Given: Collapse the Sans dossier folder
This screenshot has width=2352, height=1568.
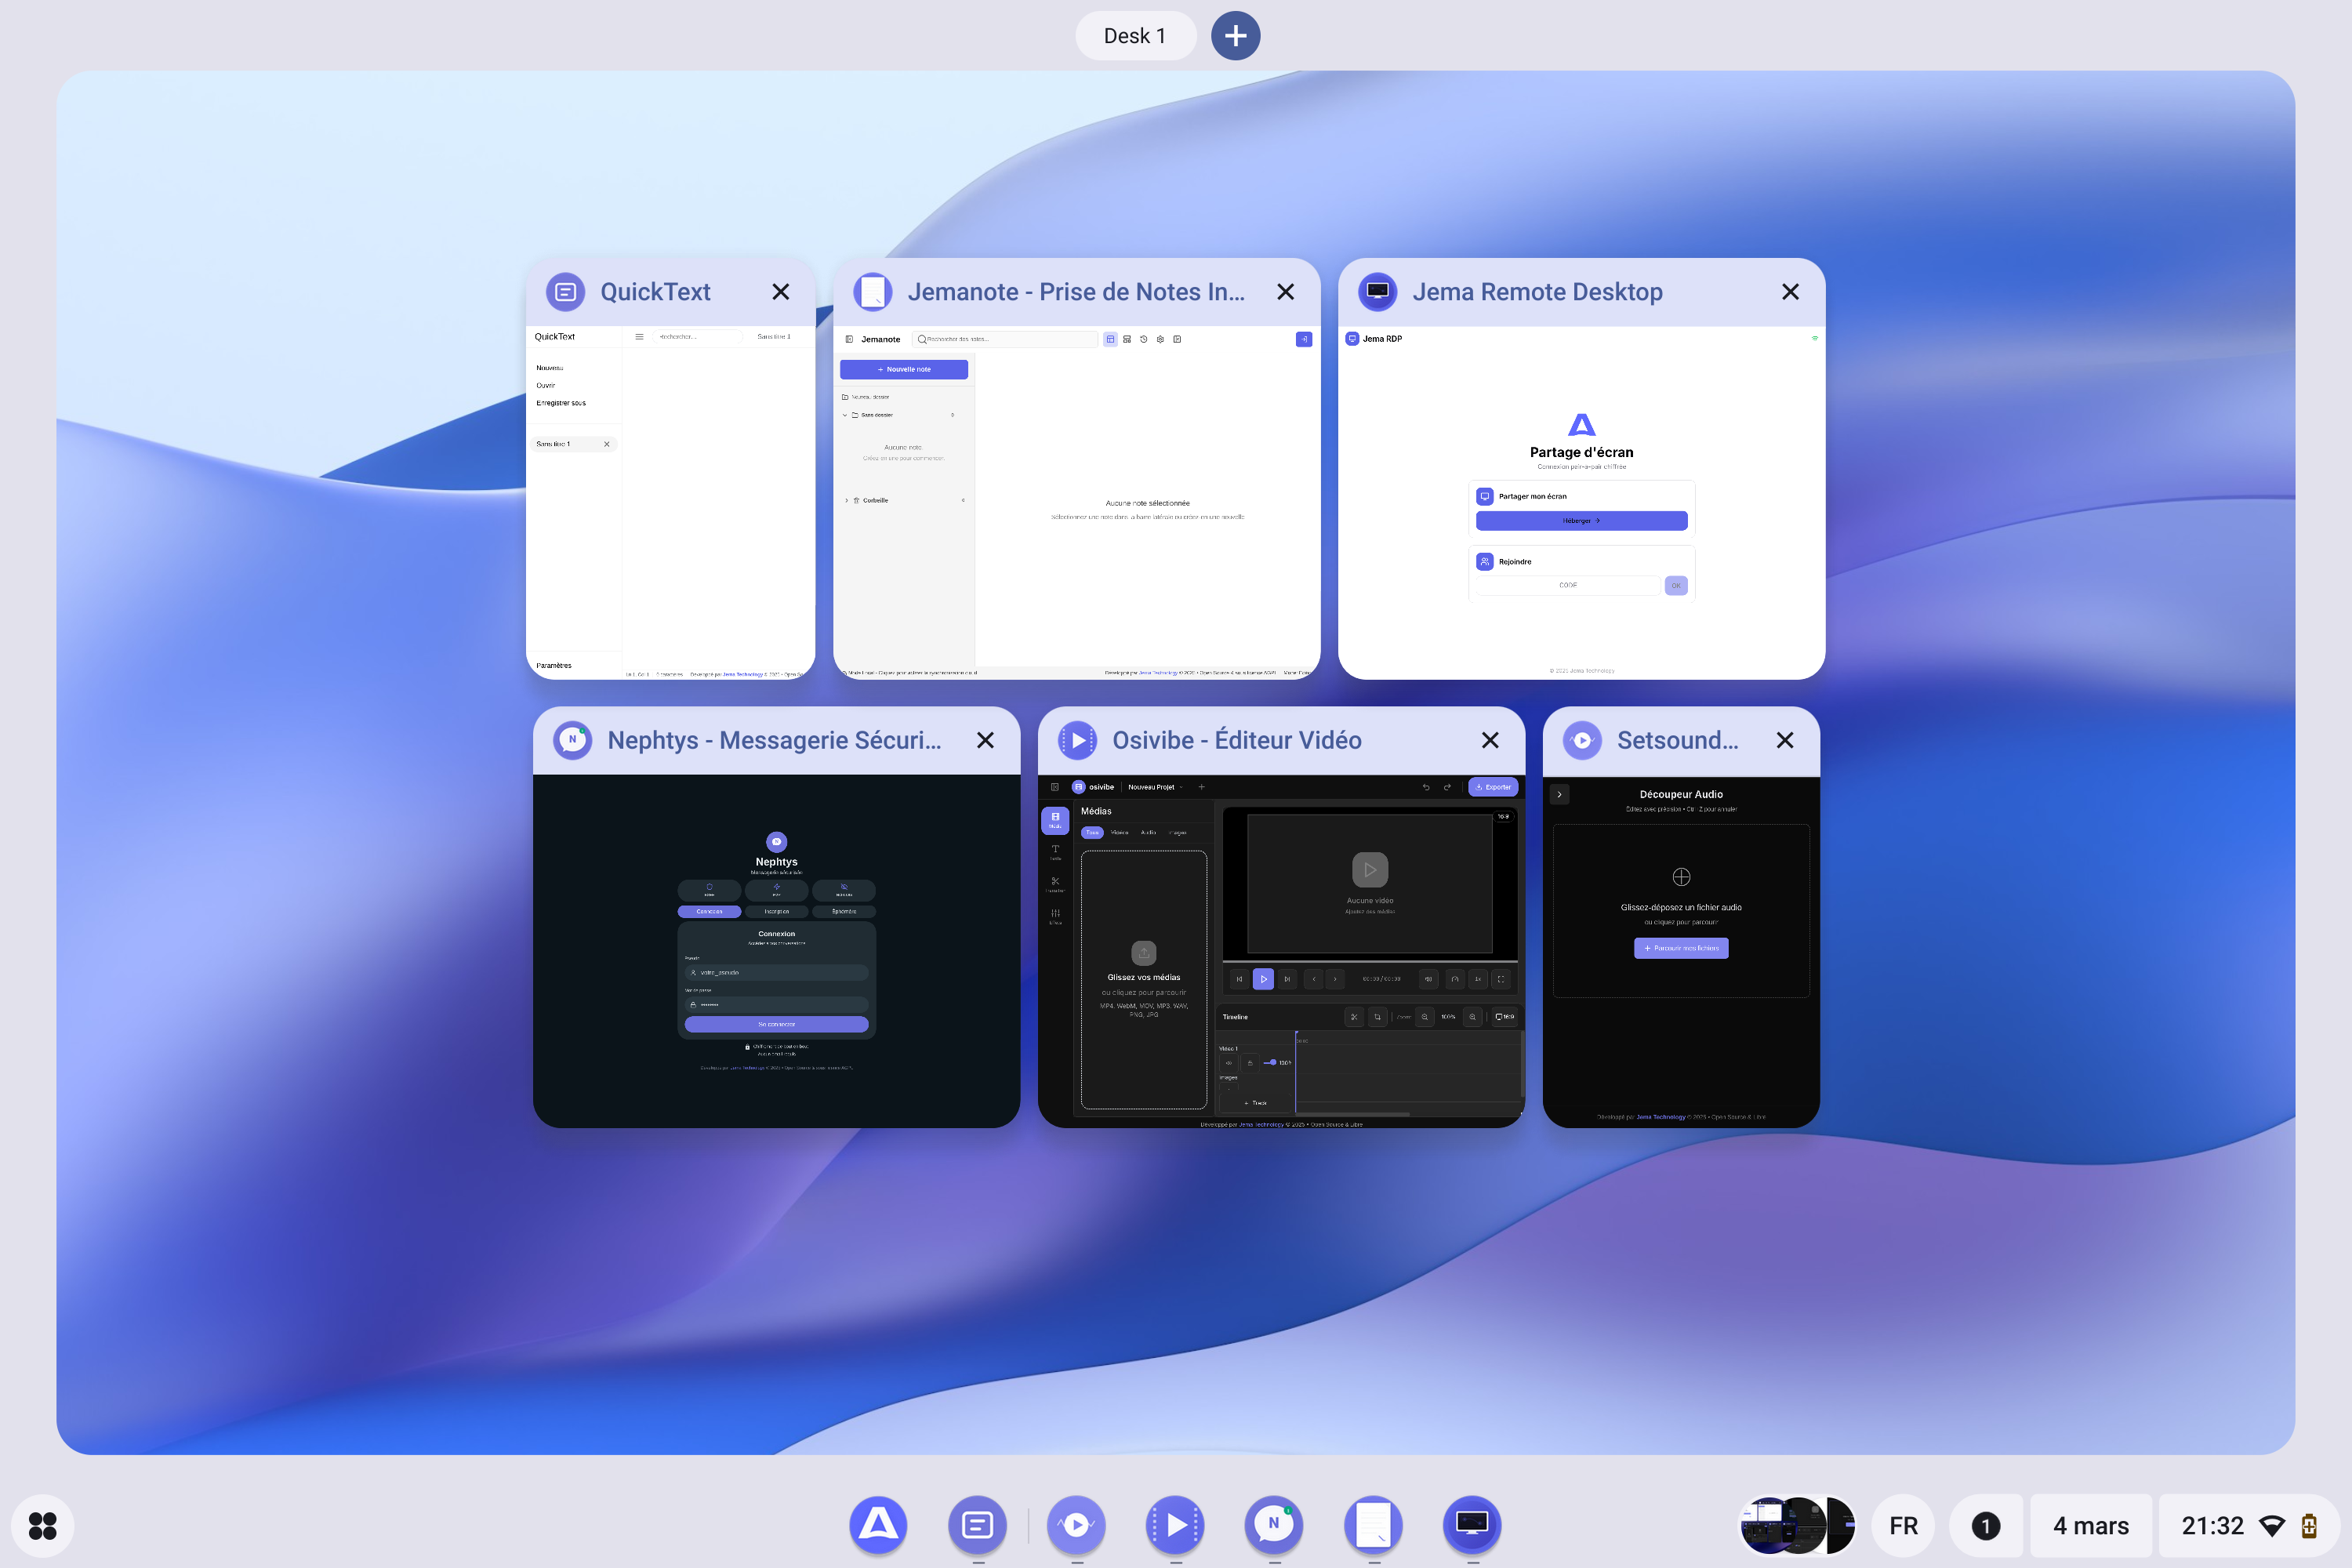Looking at the screenshot, I should coord(845,415).
